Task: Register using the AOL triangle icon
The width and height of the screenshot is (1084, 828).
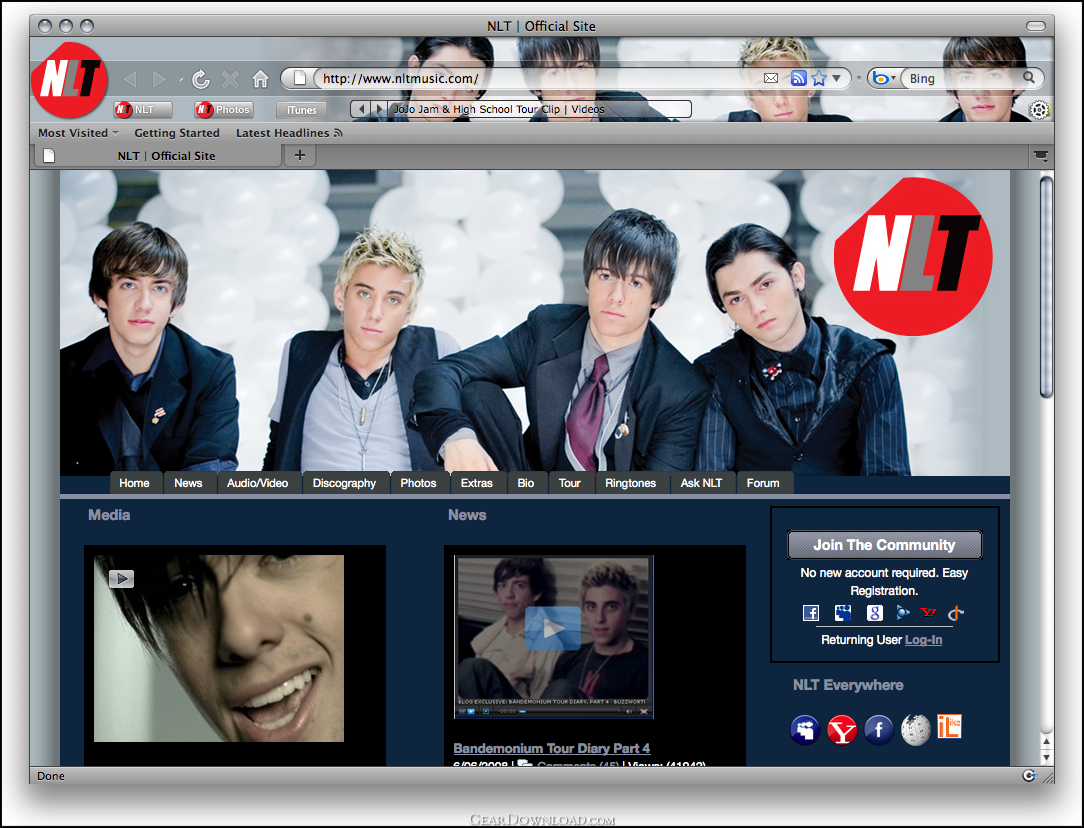Action: (902, 612)
